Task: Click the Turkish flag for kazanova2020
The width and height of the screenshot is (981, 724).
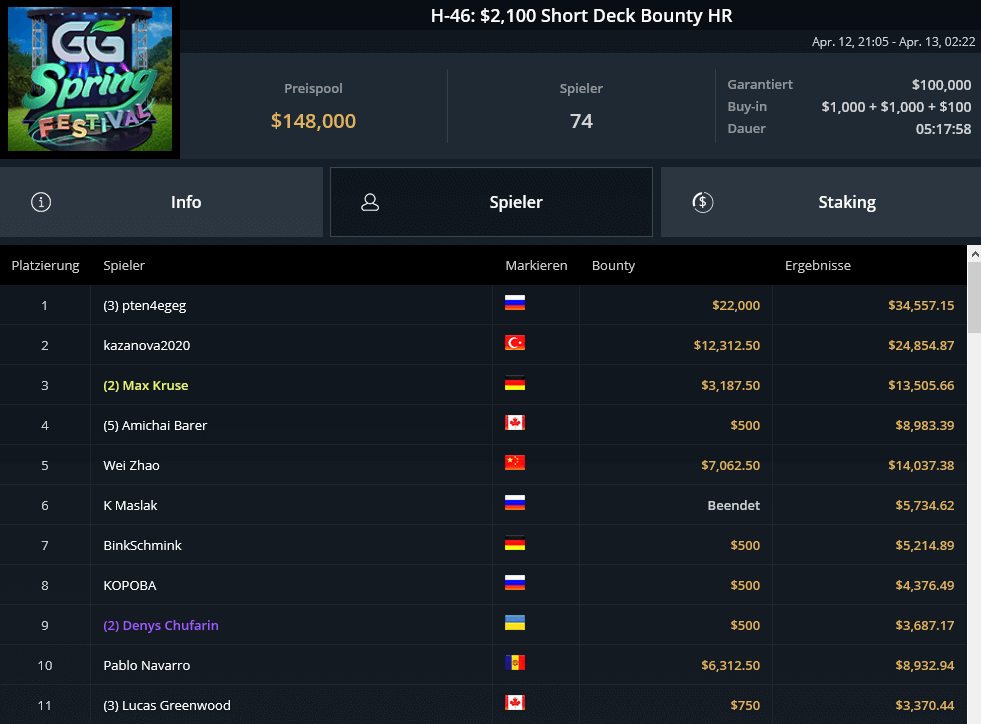Action: click(515, 343)
